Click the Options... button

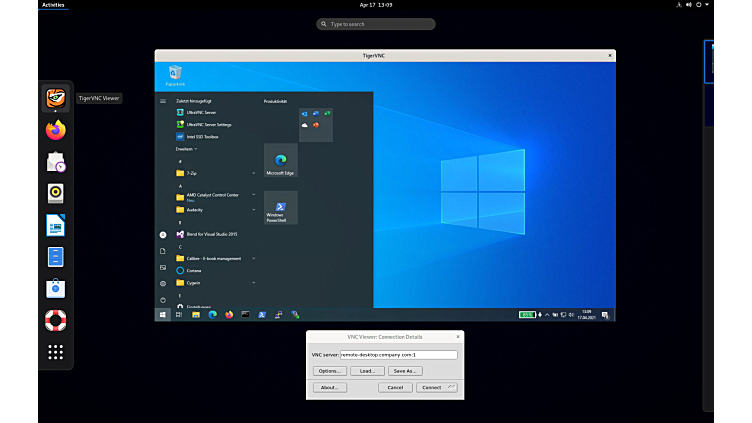[330, 371]
